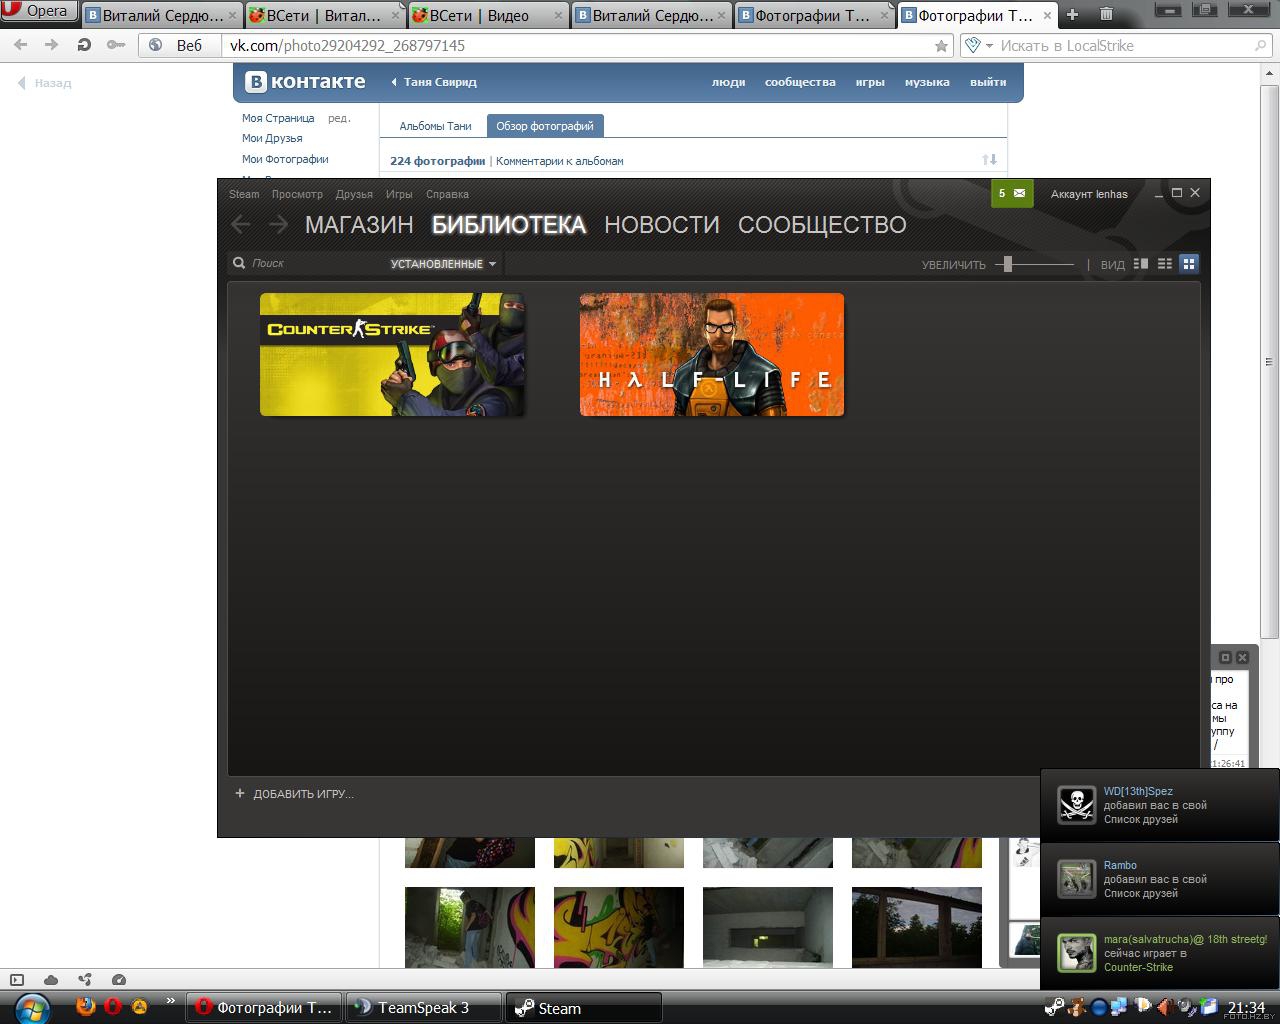Open the МАГАЗИН section

[359, 225]
